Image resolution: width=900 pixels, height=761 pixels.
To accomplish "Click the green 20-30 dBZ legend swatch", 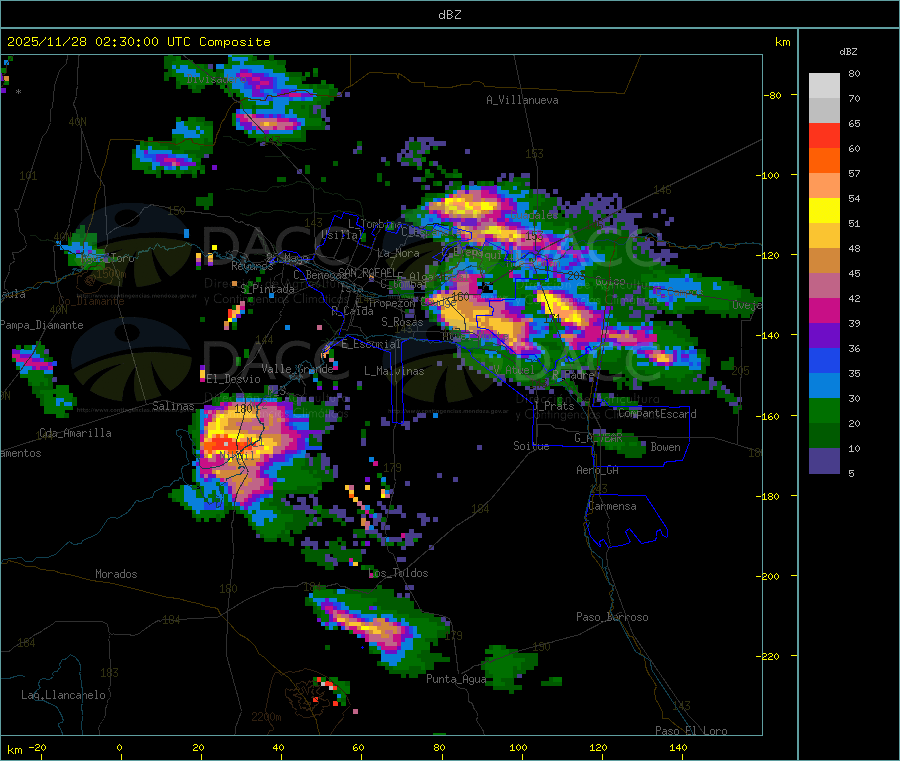I will [x=824, y=410].
